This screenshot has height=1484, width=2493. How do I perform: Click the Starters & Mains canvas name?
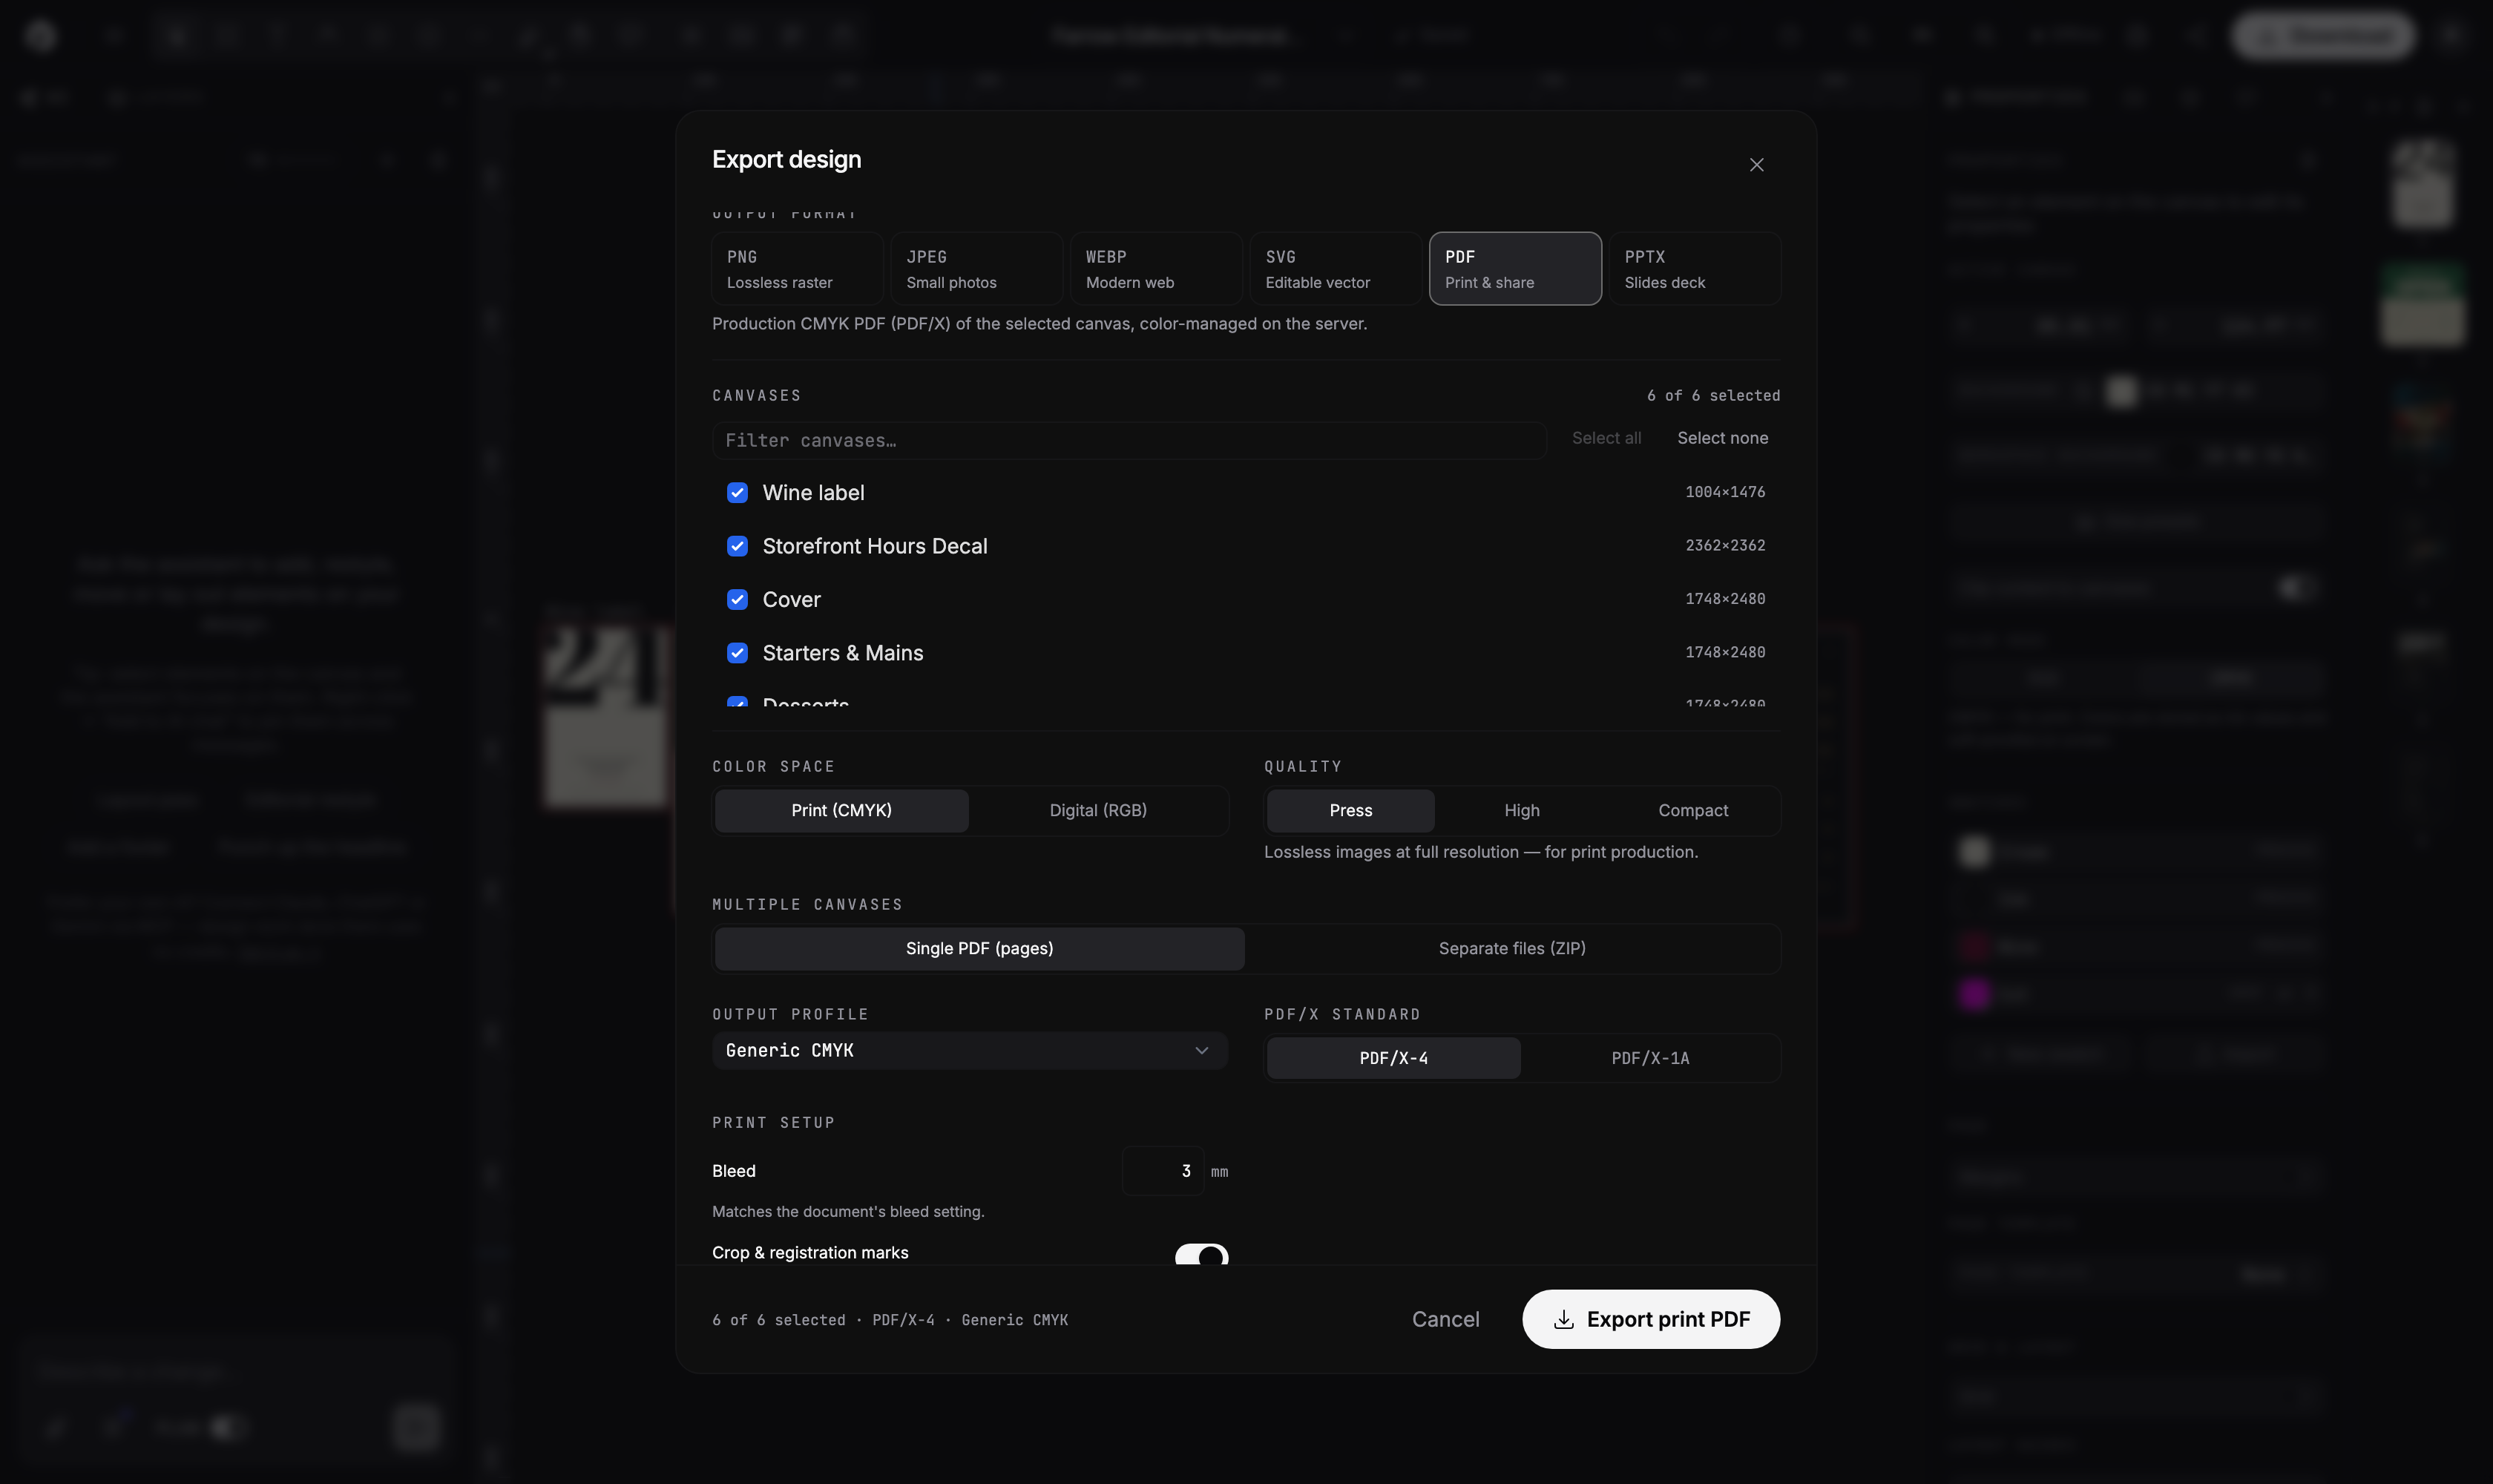(842, 653)
